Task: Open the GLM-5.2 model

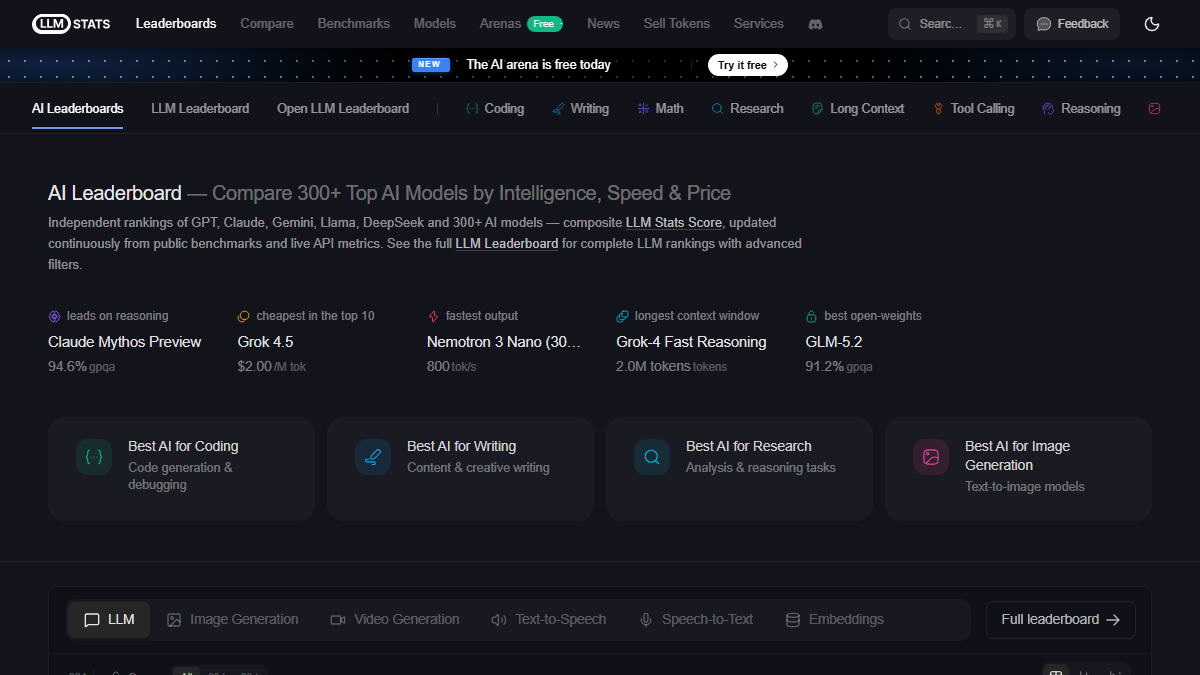Action: [x=834, y=342]
